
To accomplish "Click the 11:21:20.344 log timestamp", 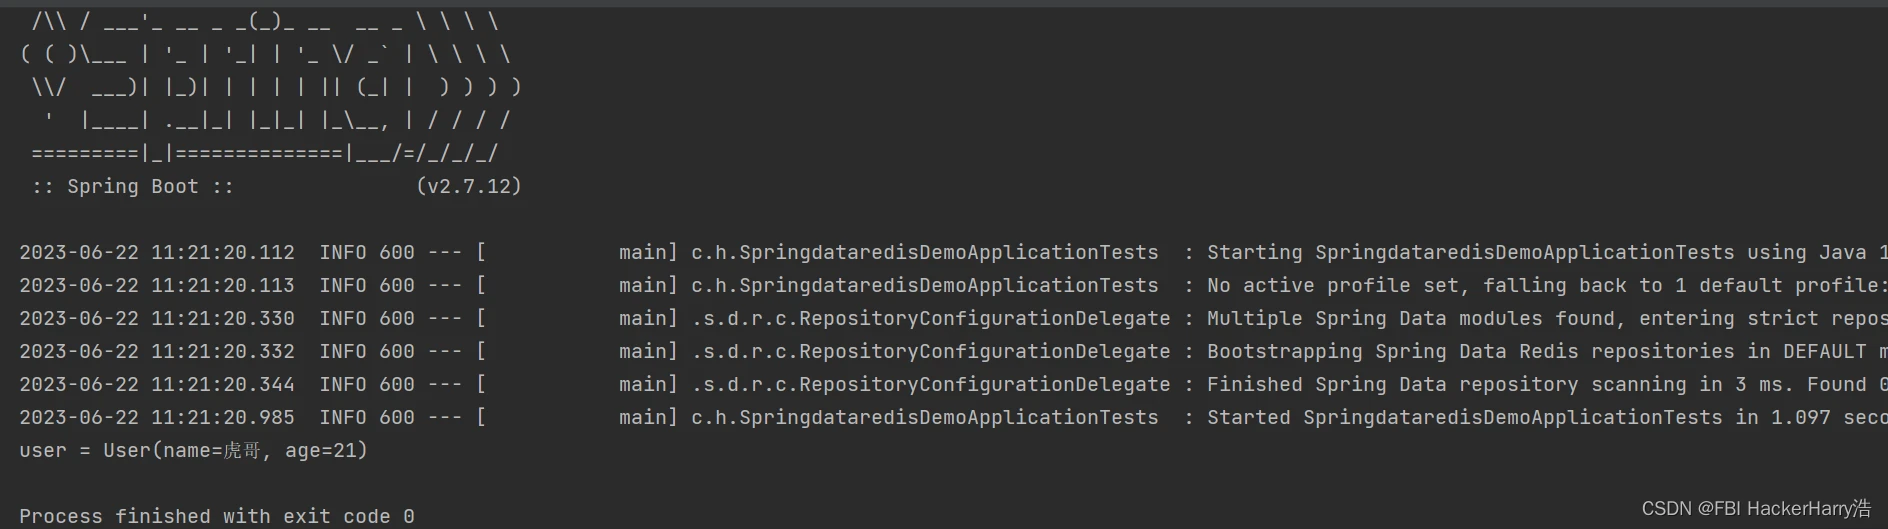I will point(223,384).
